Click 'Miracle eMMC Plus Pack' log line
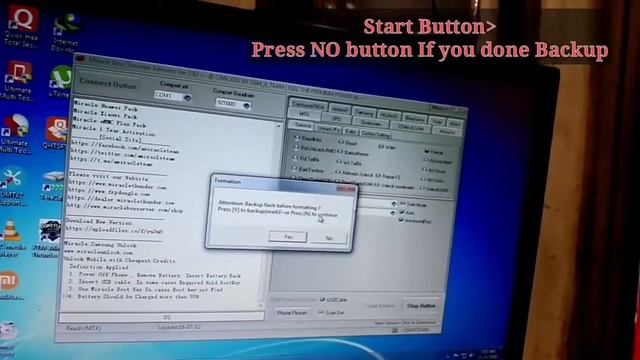The height and width of the screenshot is (360, 640). 109,123
